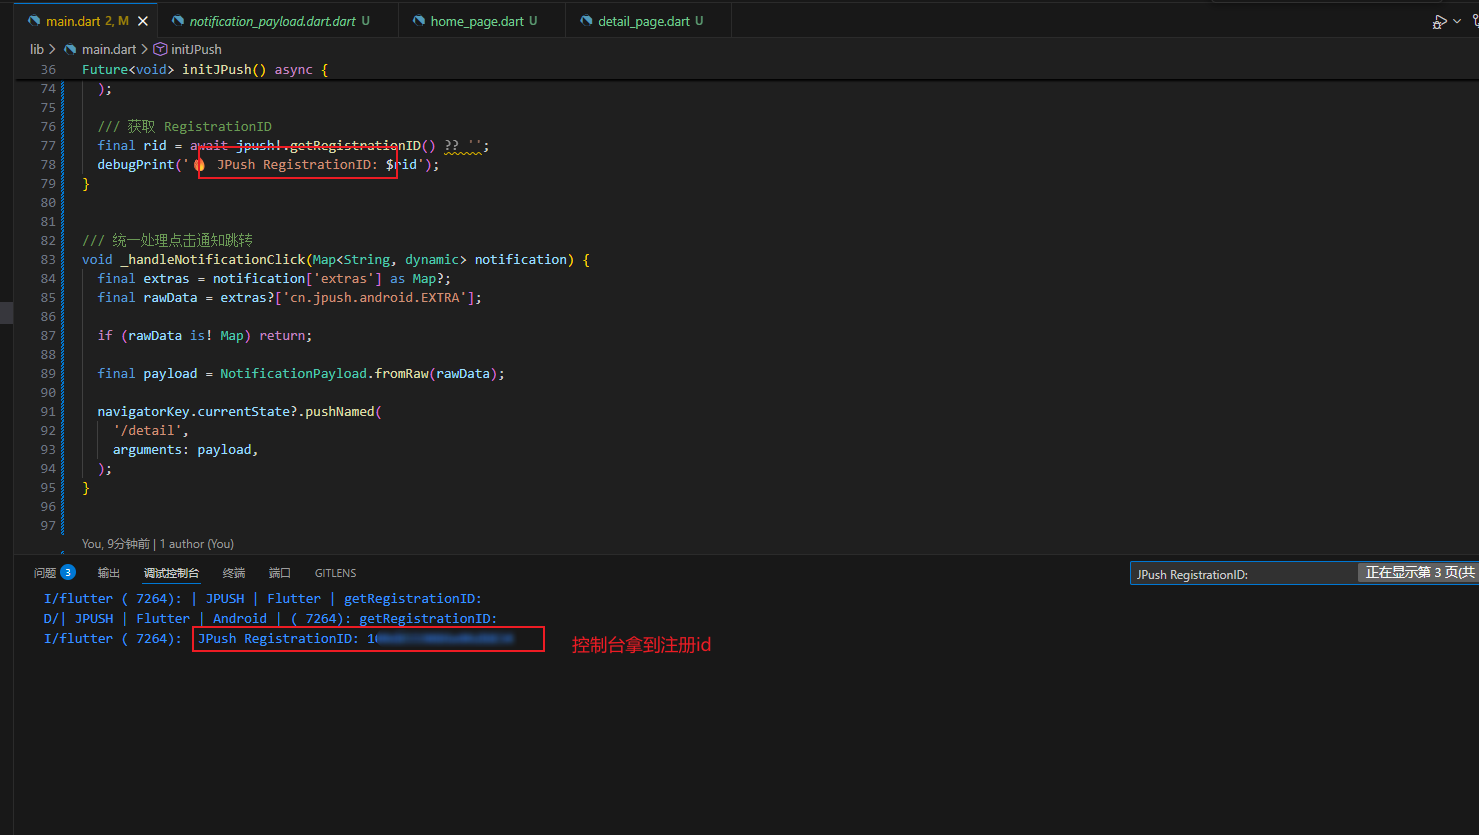This screenshot has width=1479, height=835.
Task: Click the problems count badge 3
Action: pos(68,572)
